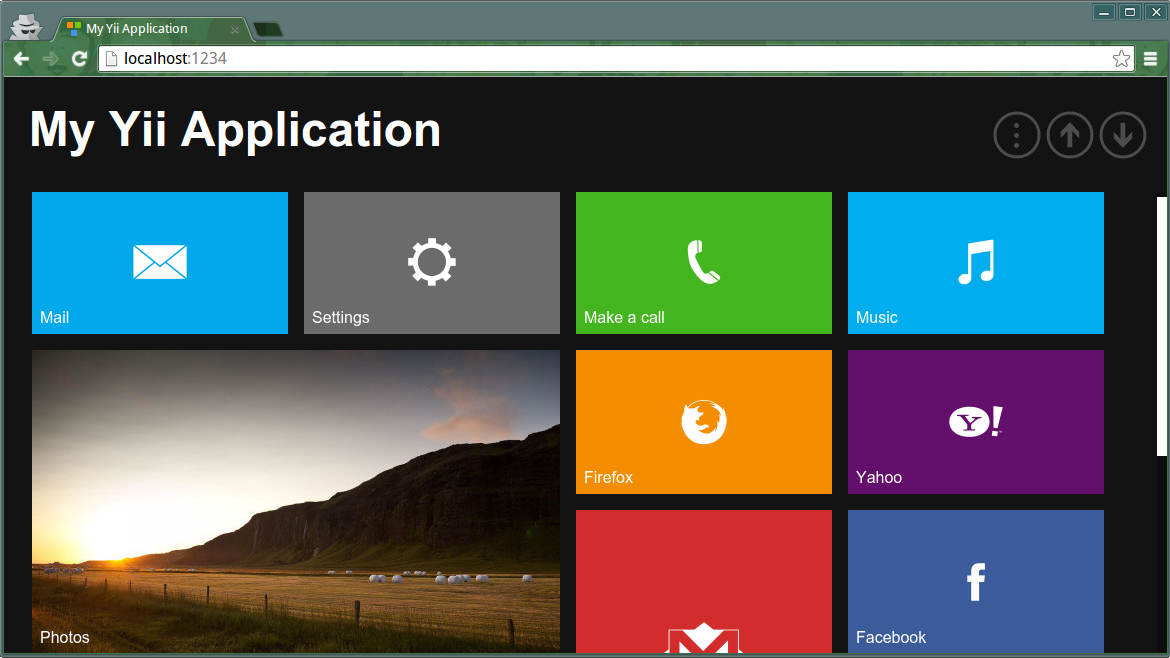Open the Facebook f icon
The height and width of the screenshot is (658, 1170).
coord(976,581)
